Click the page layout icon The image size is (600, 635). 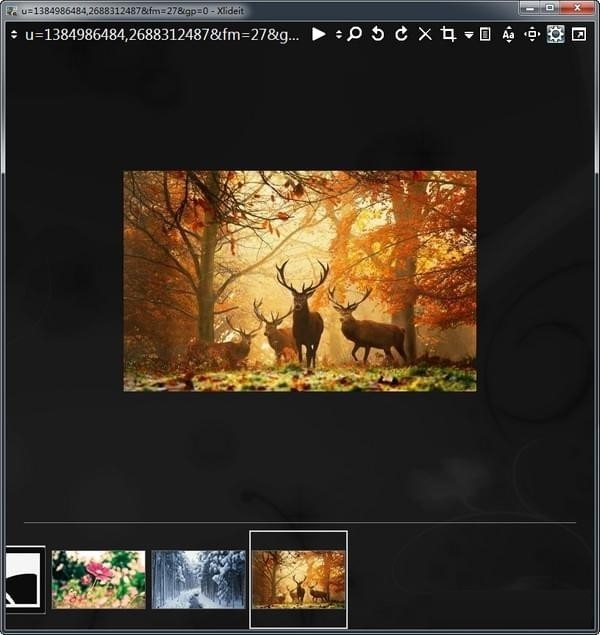[485, 34]
